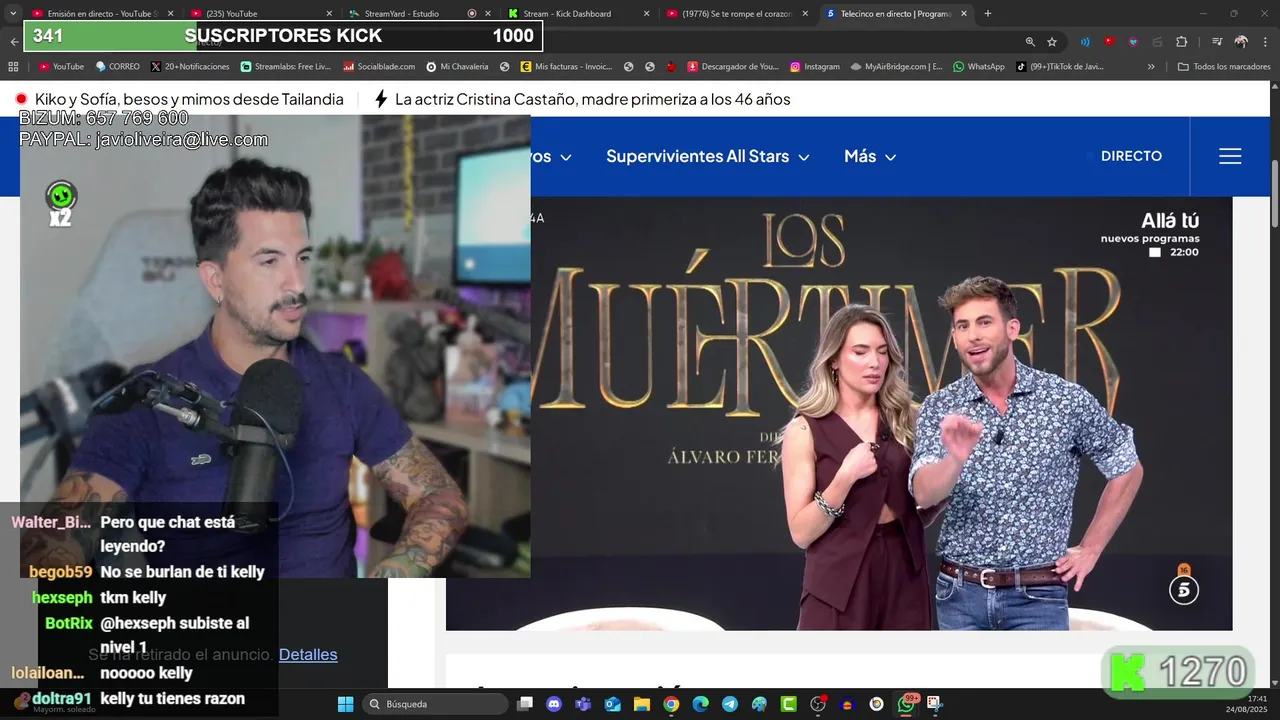Viewport: 1280px width, 720px height.
Task: Open WhatsApp from the taskbar
Action: point(906,704)
